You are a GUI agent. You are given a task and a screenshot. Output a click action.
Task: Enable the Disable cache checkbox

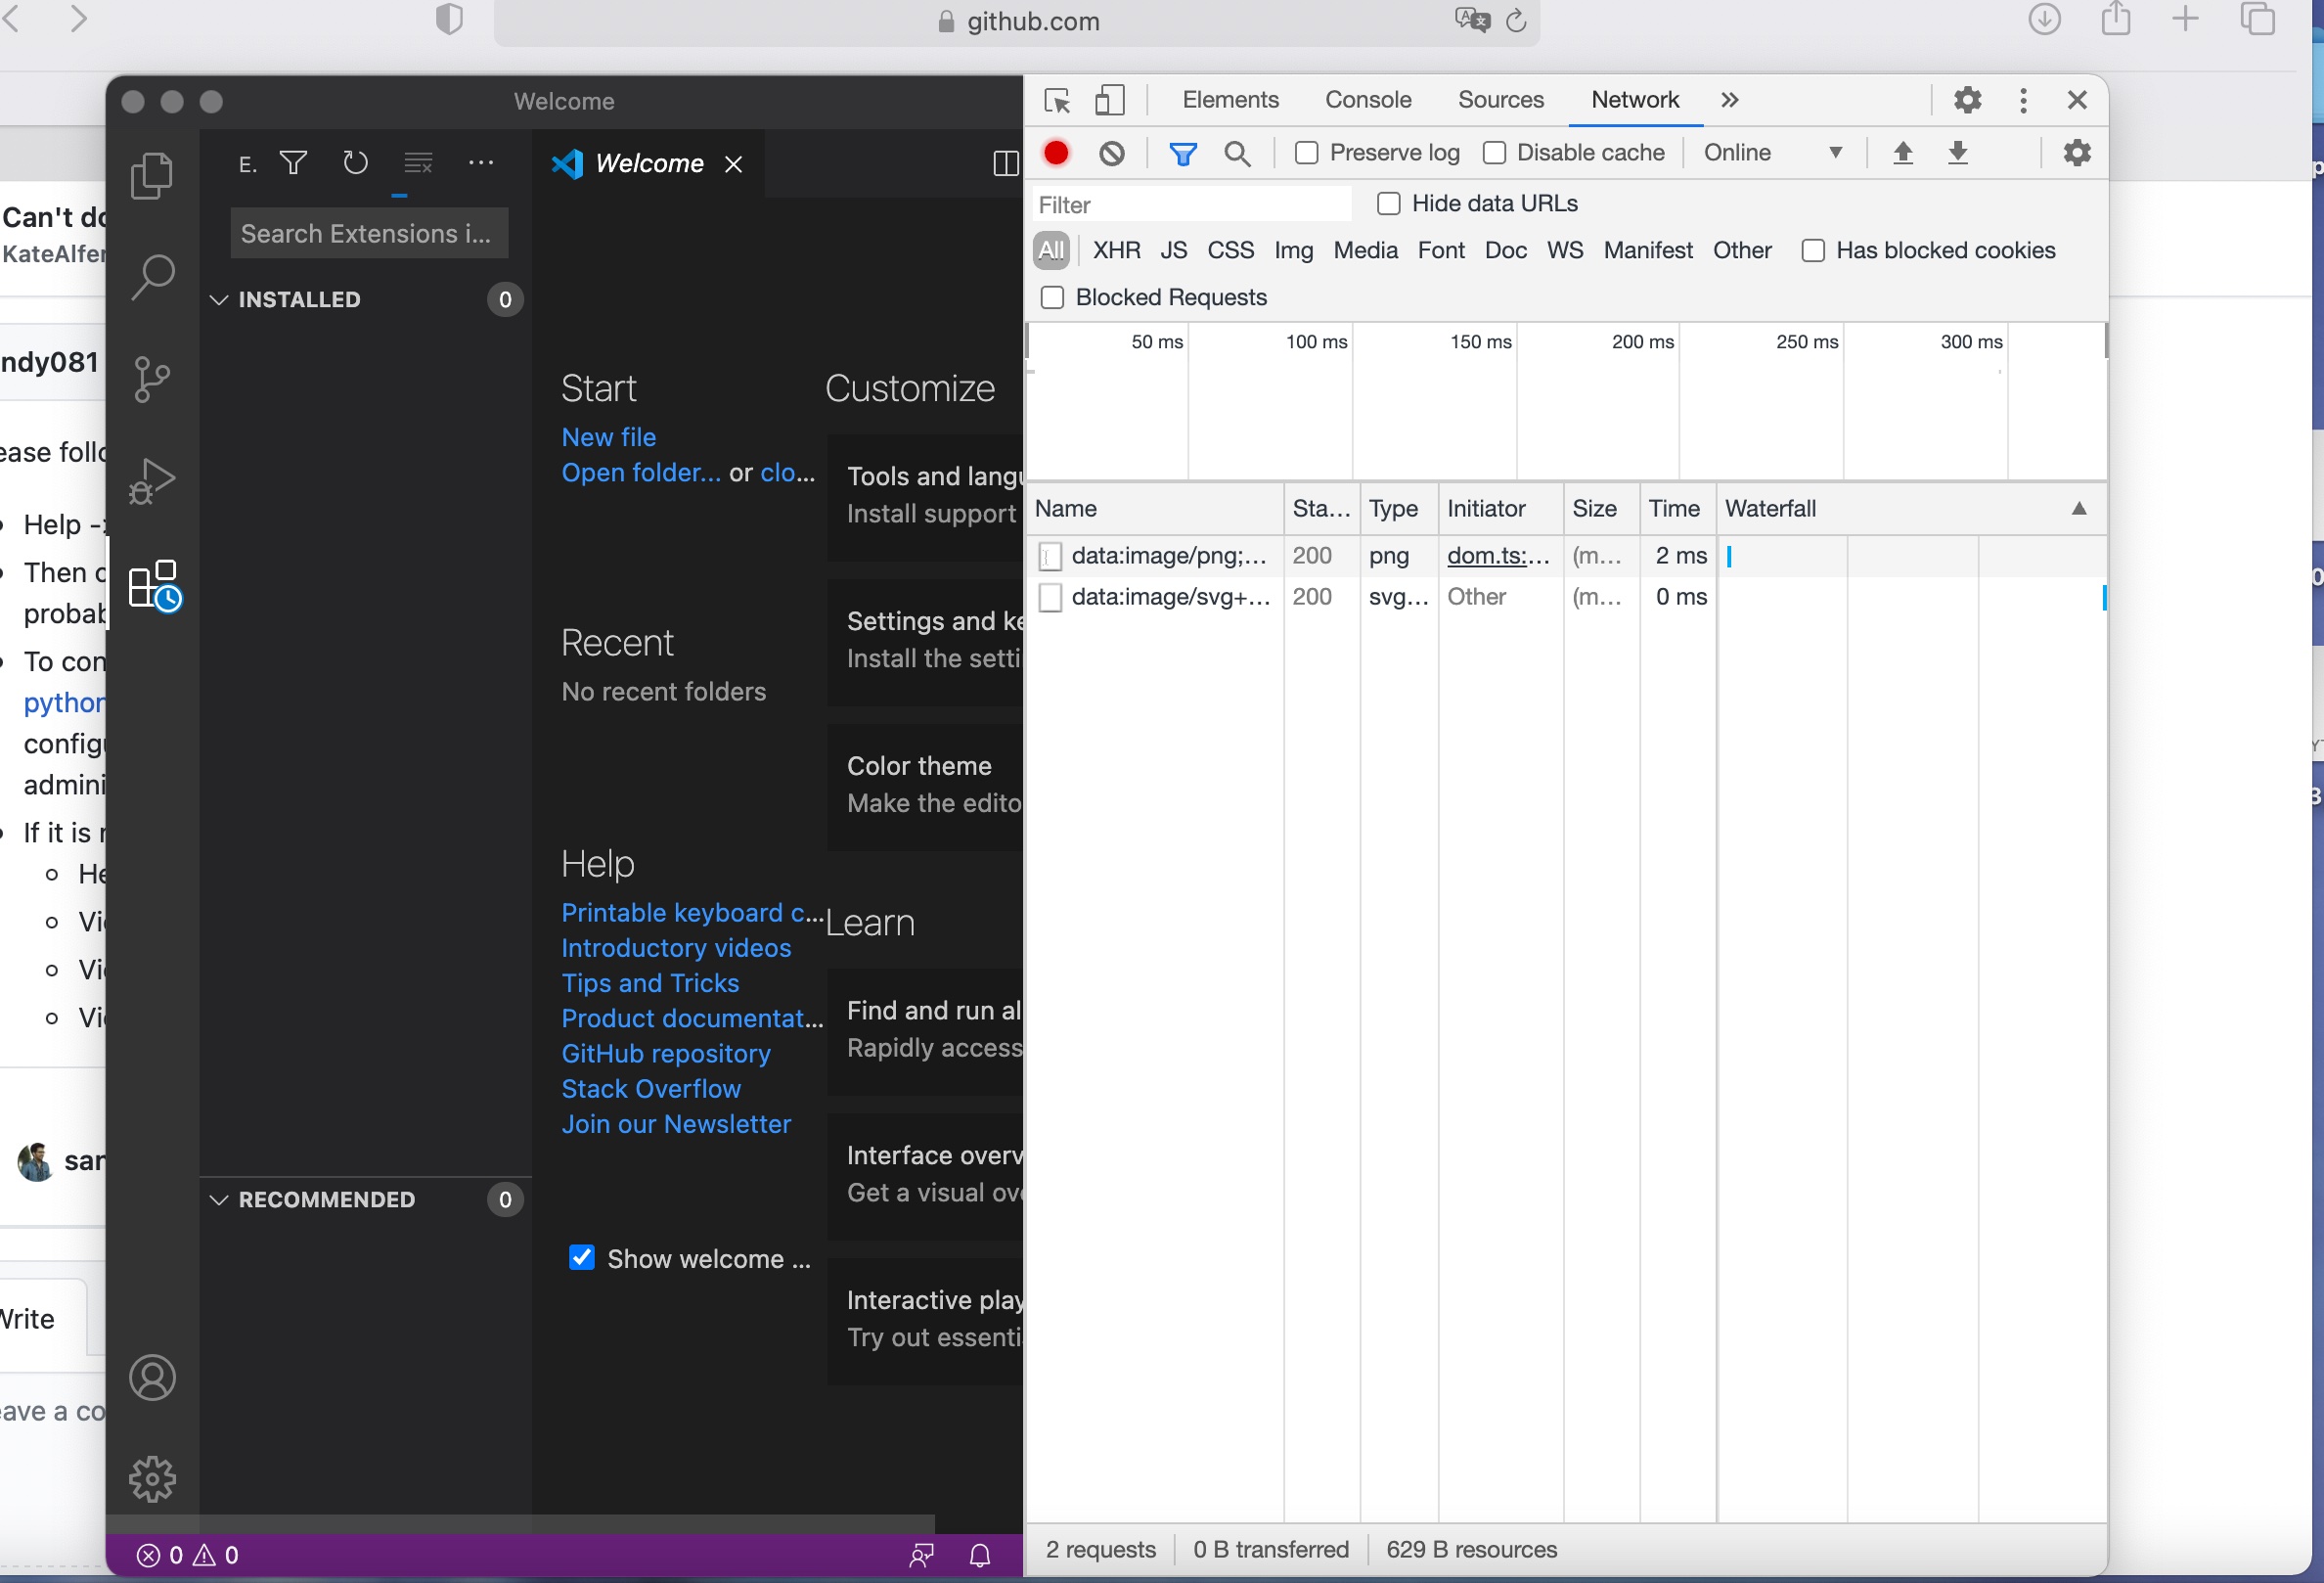(x=1495, y=153)
